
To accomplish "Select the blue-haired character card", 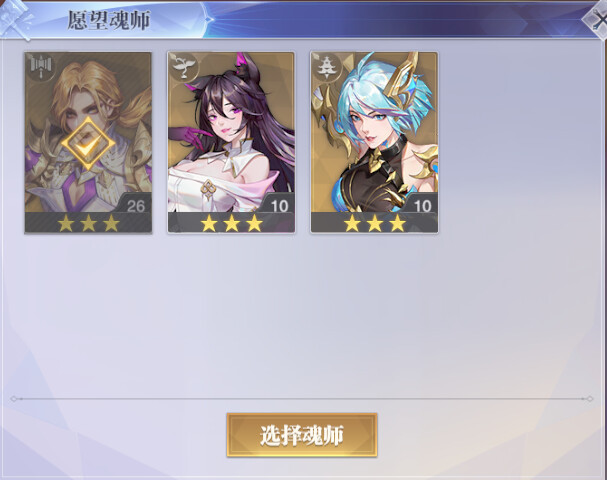I will point(374,142).
